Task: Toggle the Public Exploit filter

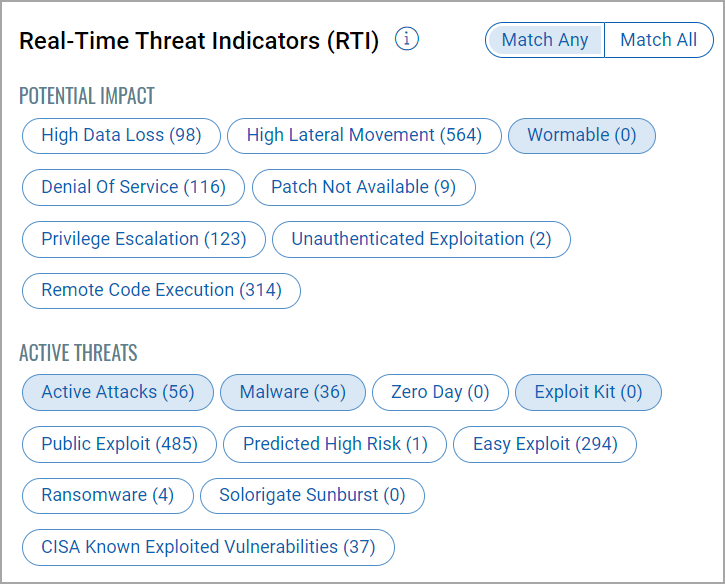Action: click(x=119, y=444)
